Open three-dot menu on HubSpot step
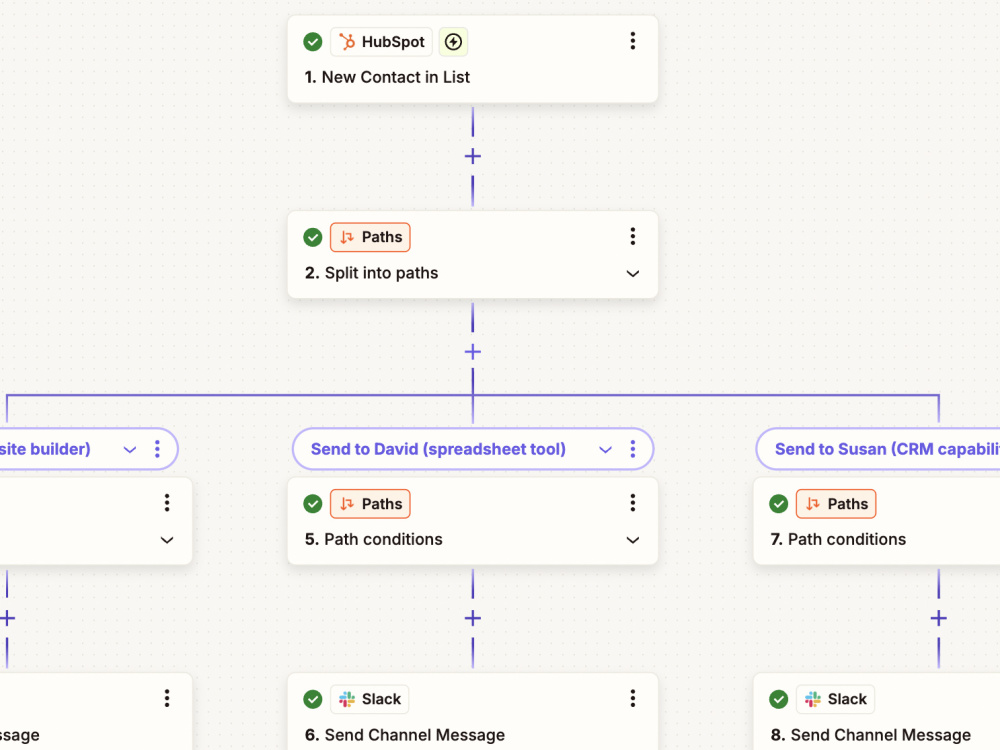 (633, 41)
